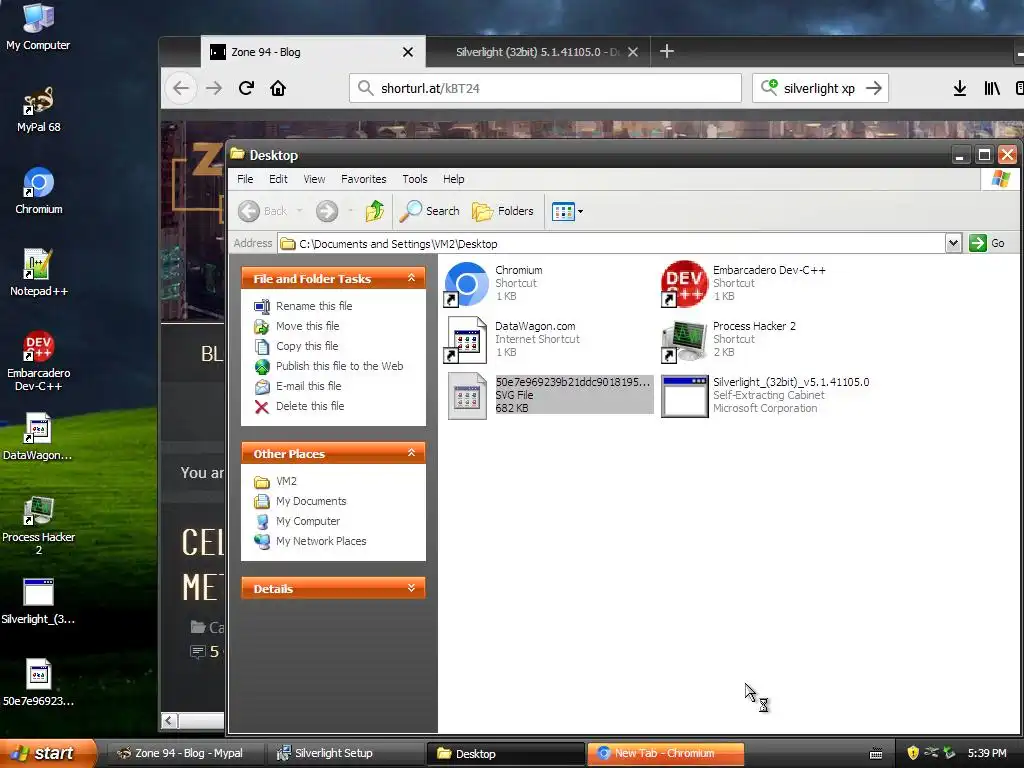This screenshot has height=768, width=1024.
Task: Open VM2 folder in Other Places
Action: click(286, 481)
